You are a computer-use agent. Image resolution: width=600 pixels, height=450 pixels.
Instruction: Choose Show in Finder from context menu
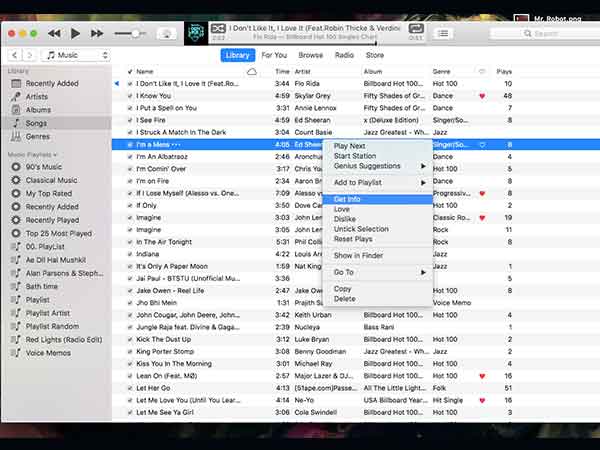378,256
